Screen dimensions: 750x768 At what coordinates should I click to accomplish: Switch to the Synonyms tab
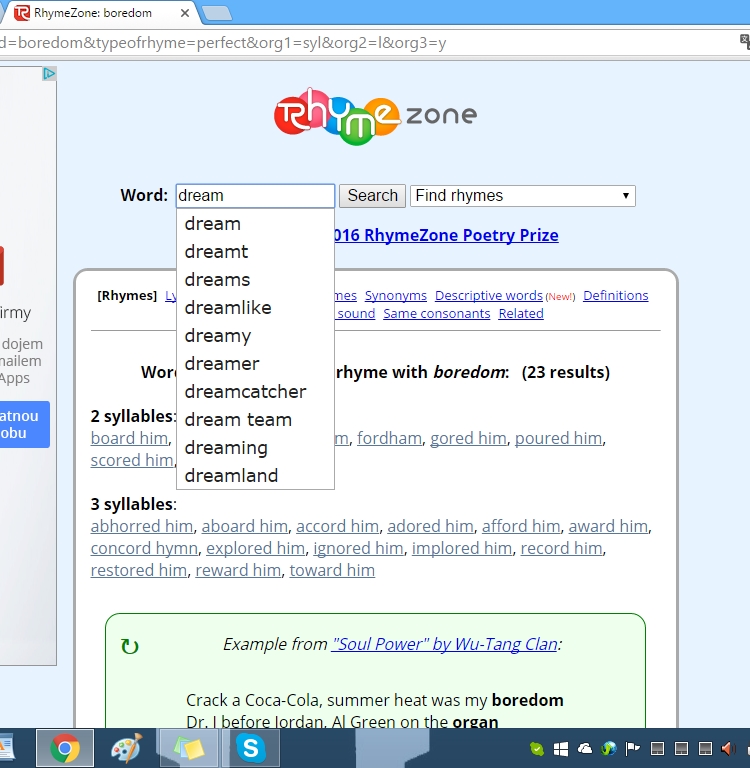coord(395,296)
